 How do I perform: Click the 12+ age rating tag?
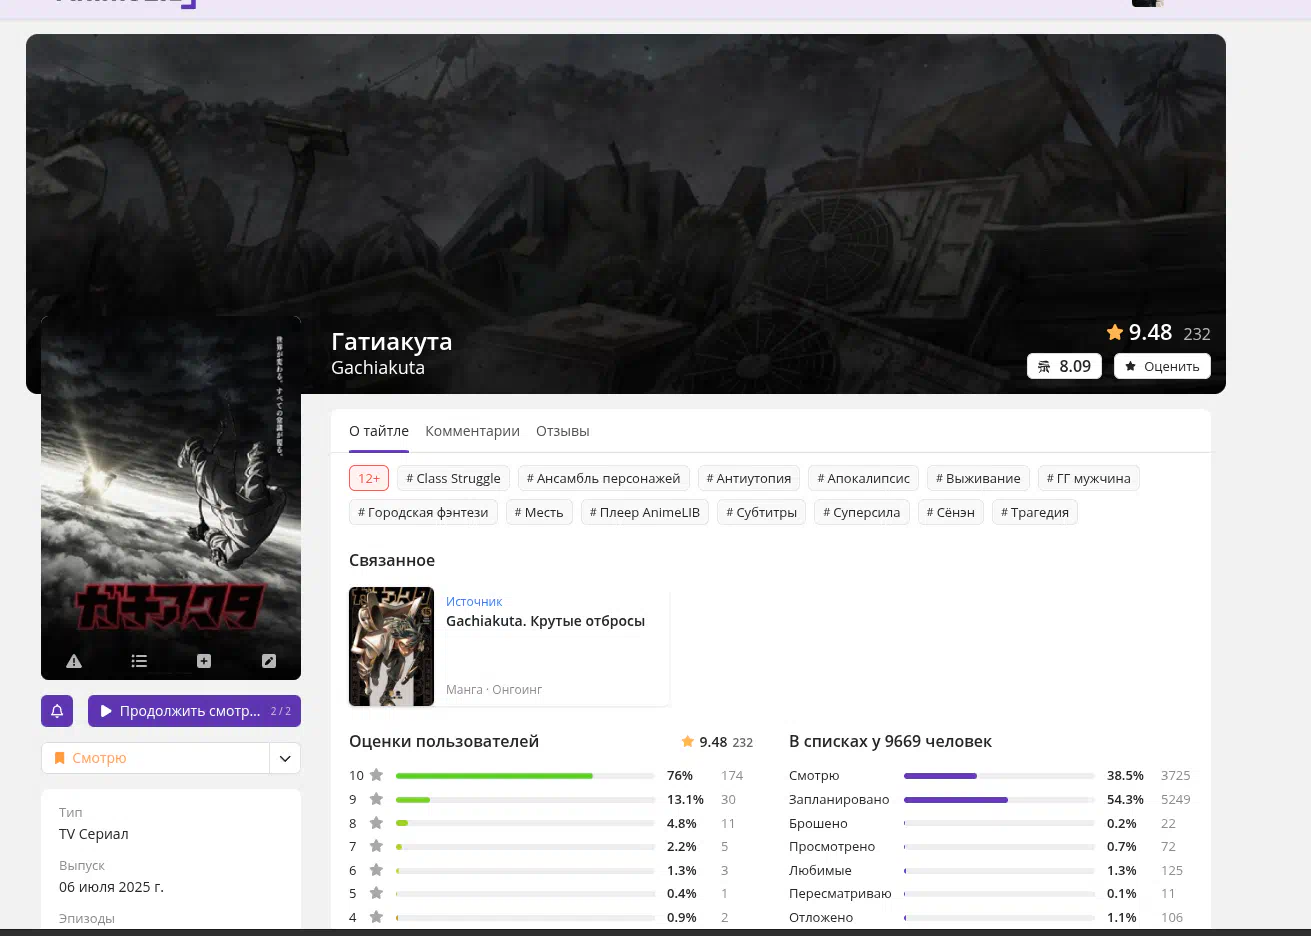369,478
